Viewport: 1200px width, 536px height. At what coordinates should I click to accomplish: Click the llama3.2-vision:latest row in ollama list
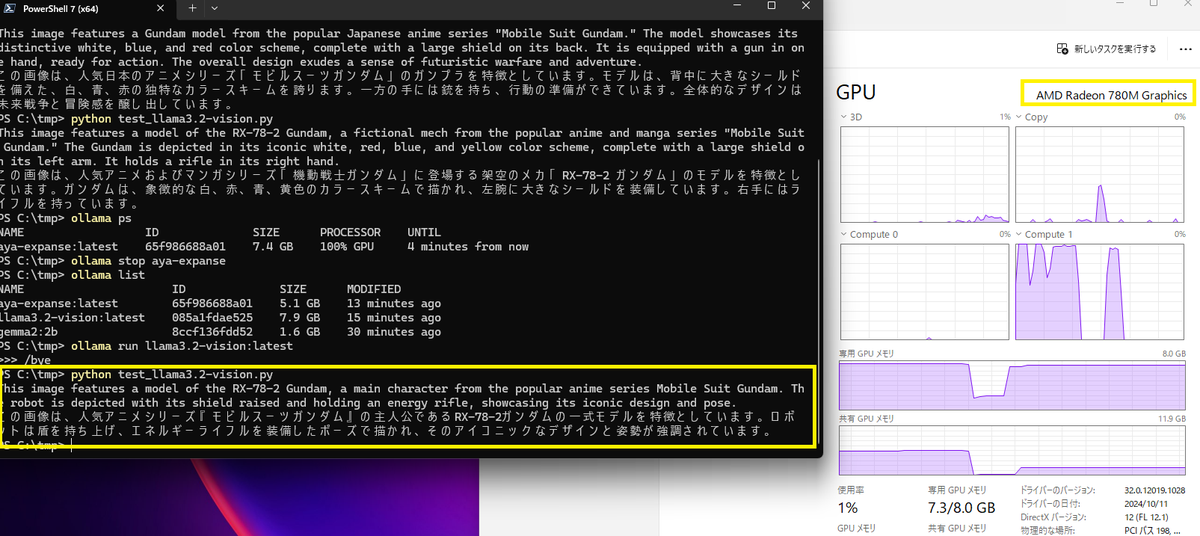coord(220,318)
